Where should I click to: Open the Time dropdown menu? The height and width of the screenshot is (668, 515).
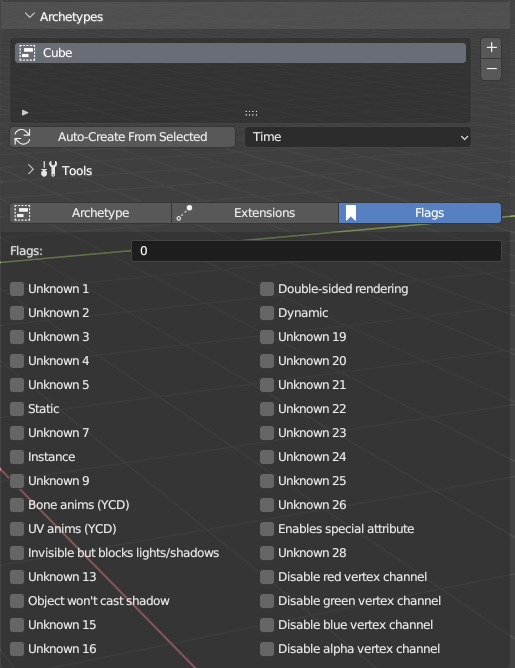358,137
